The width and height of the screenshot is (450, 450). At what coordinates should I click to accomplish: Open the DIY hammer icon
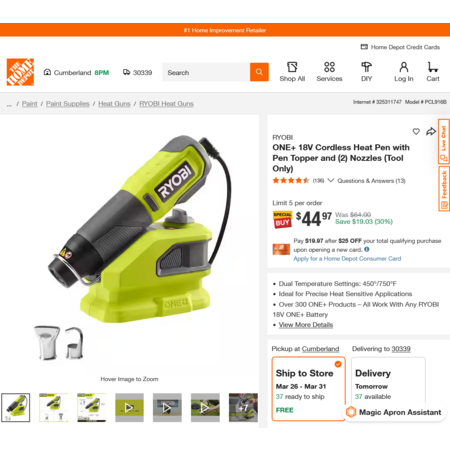(x=366, y=67)
